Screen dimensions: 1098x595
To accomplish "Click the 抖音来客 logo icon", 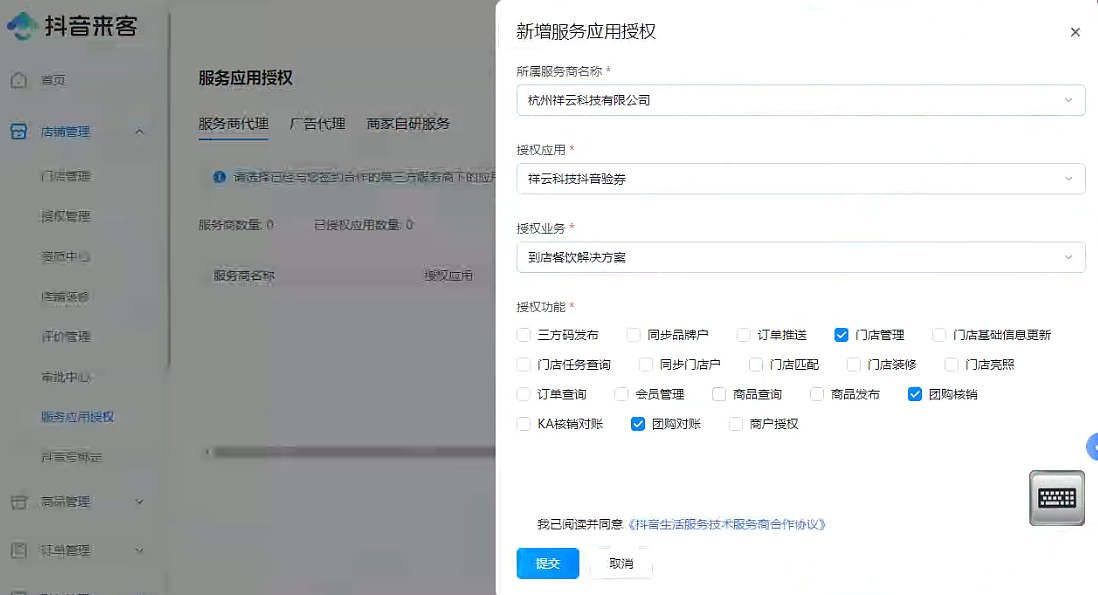I will coord(22,26).
